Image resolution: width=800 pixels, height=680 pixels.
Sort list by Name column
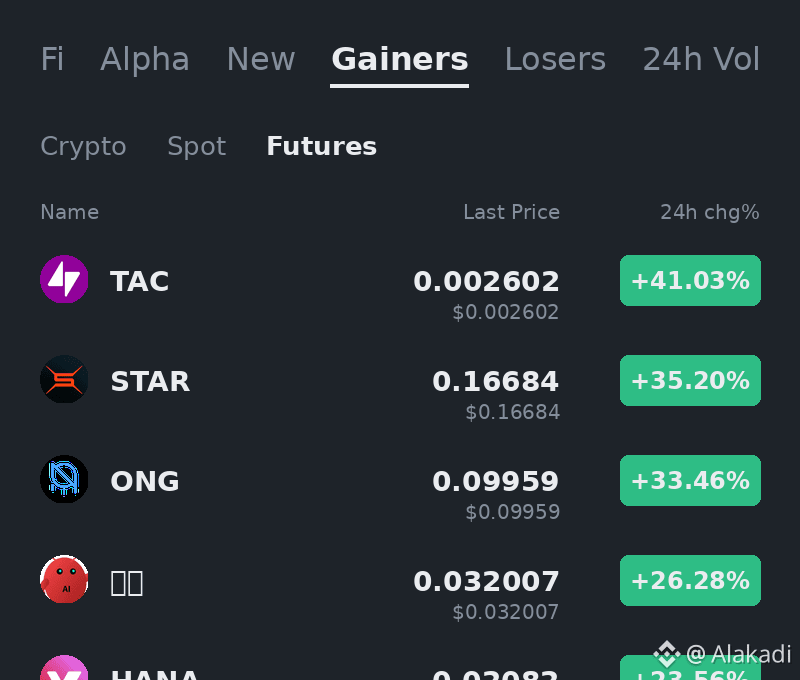coord(69,212)
